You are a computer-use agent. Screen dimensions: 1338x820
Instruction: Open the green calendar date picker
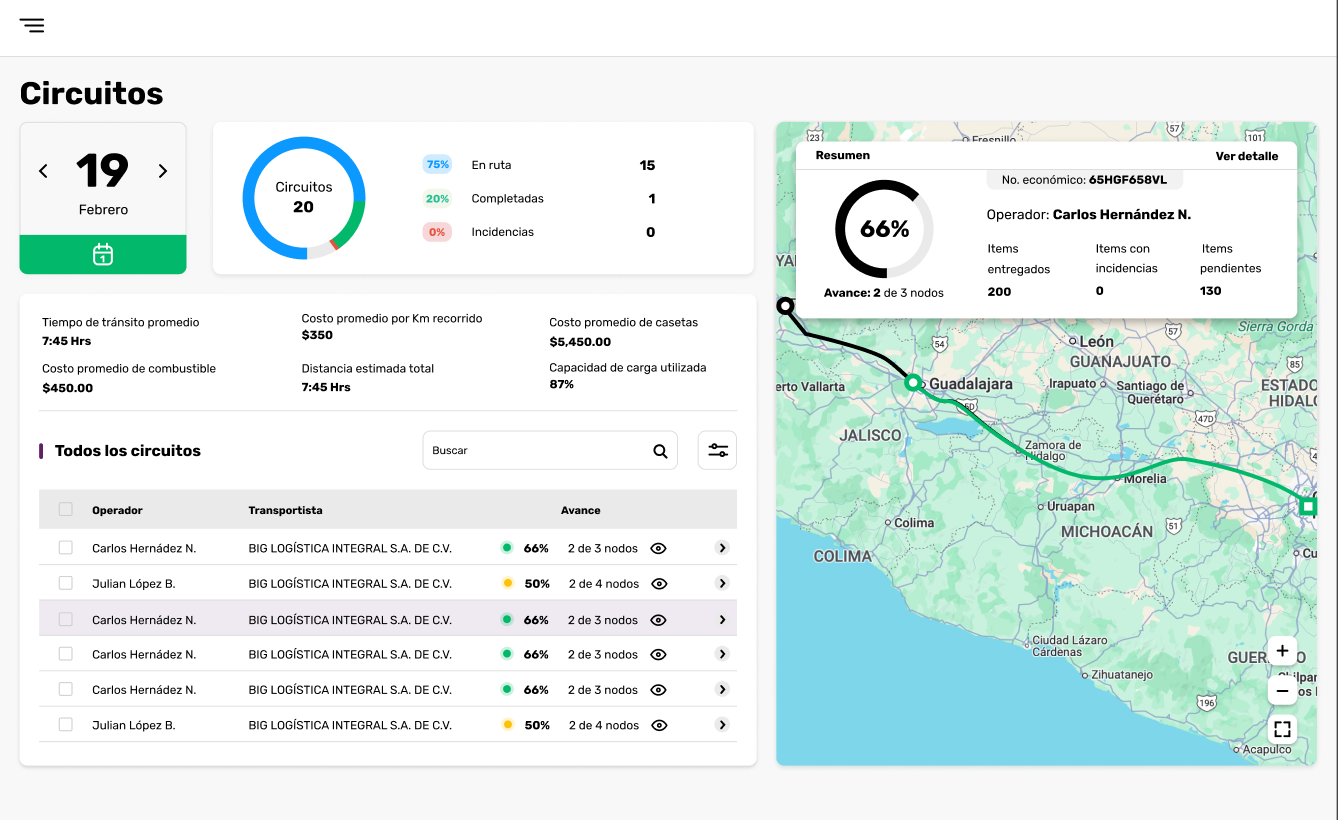pyautogui.click(x=103, y=254)
